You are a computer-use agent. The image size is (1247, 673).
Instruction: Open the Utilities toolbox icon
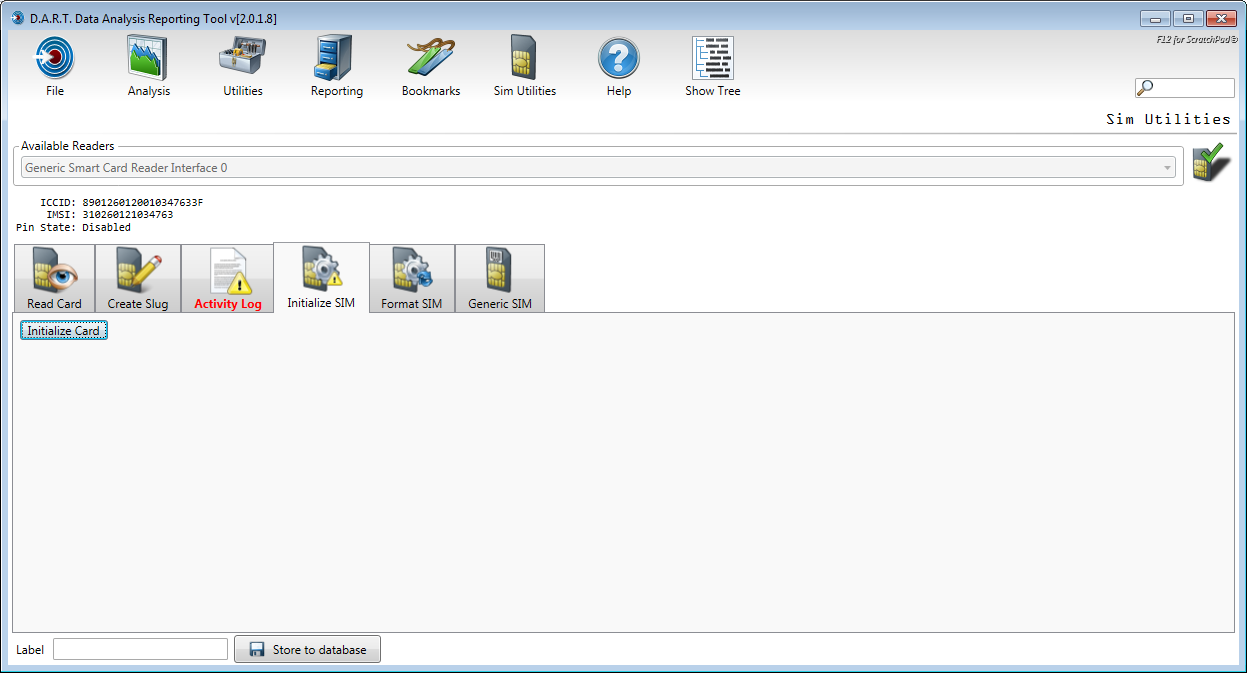[x=242, y=58]
